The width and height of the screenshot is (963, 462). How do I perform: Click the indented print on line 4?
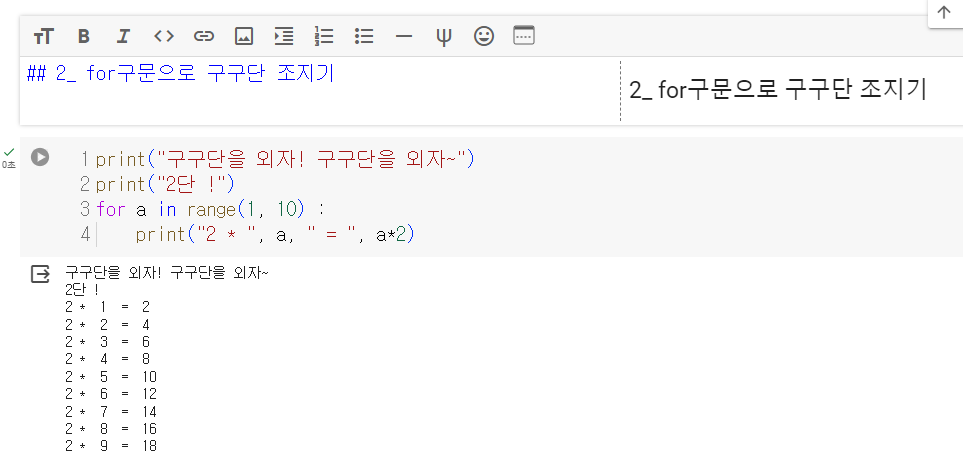pos(275,235)
